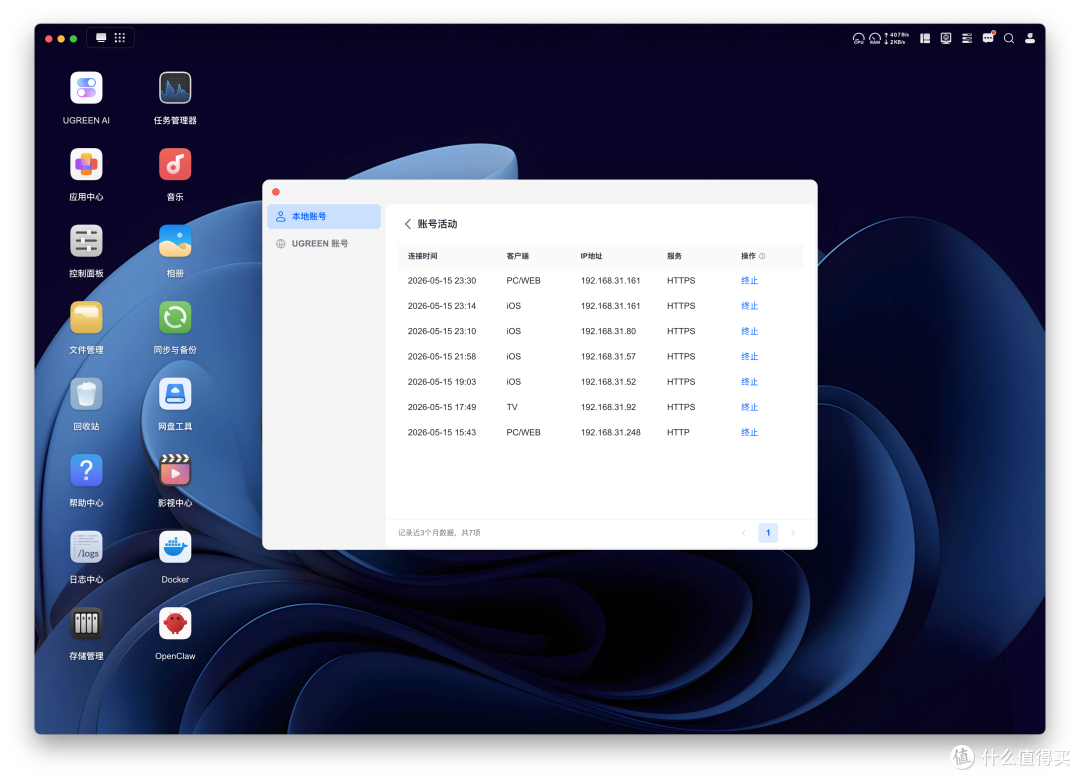This screenshot has width=1080, height=780.
Task: Open 应用中心 app center
Action: click(x=86, y=165)
